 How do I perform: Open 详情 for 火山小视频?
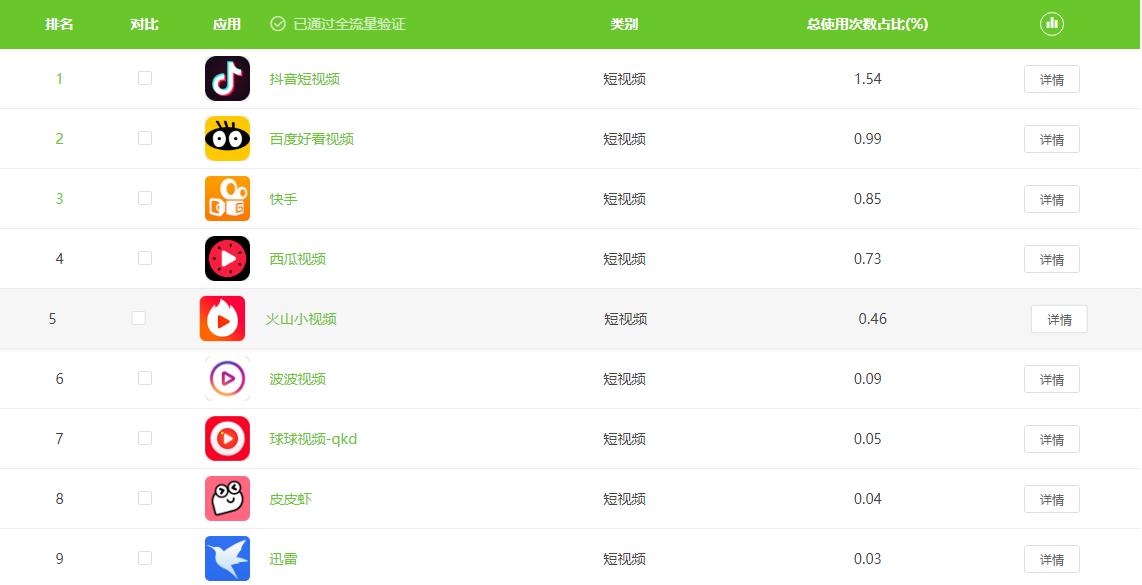click(1058, 319)
